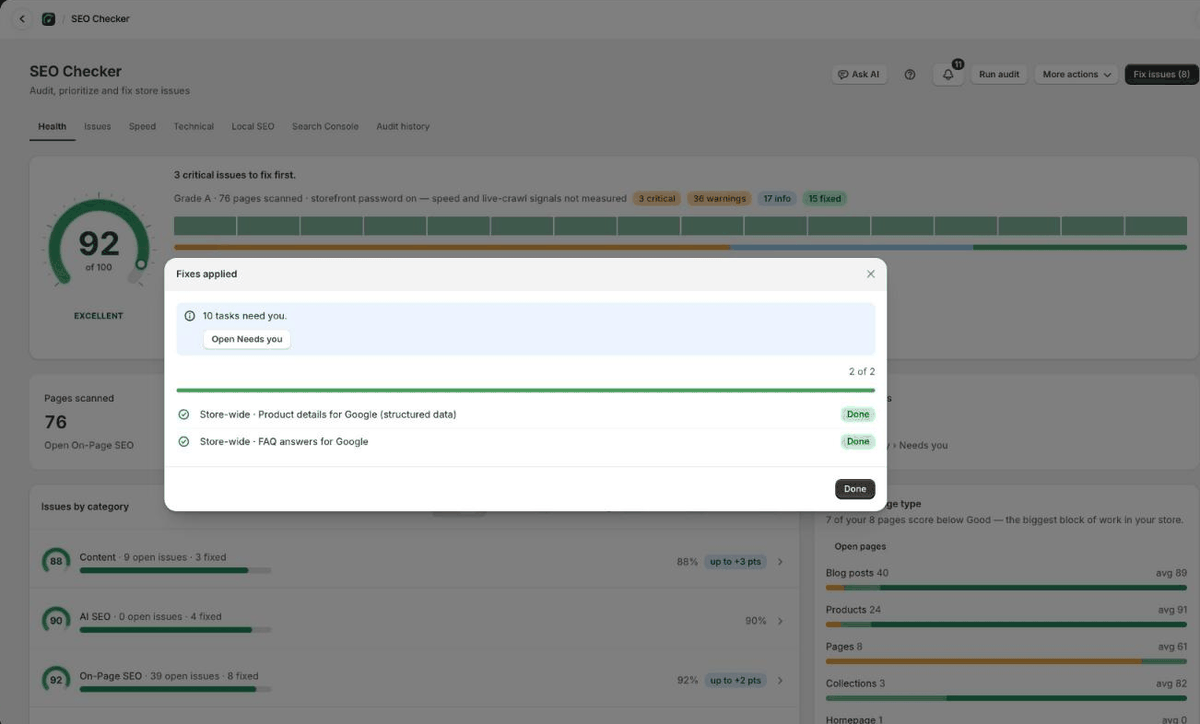The height and width of the screenshot is (724, 1200).
Task: Click check icon for FAQ answers for Google
Action: (x=184, y=441)
